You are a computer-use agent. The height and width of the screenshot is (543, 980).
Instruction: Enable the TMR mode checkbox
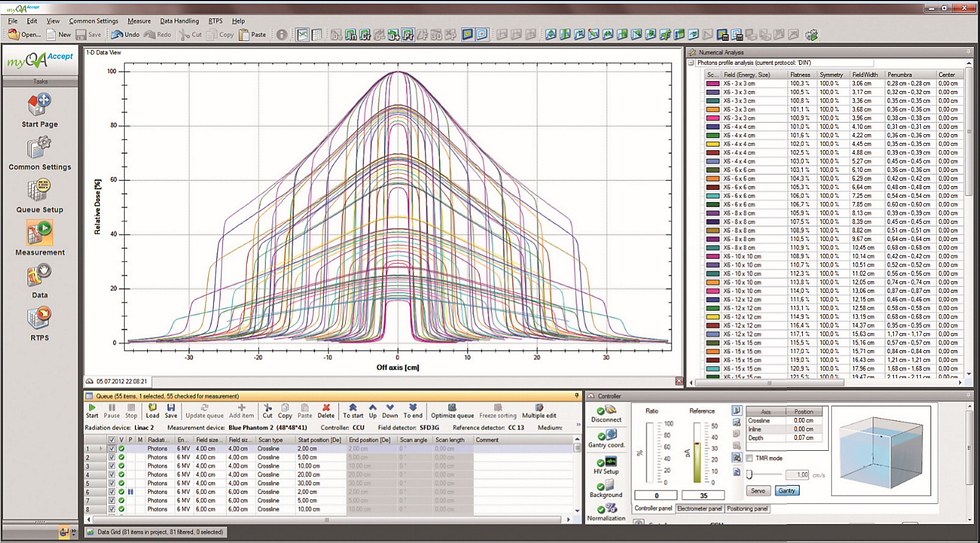point(750,458)
